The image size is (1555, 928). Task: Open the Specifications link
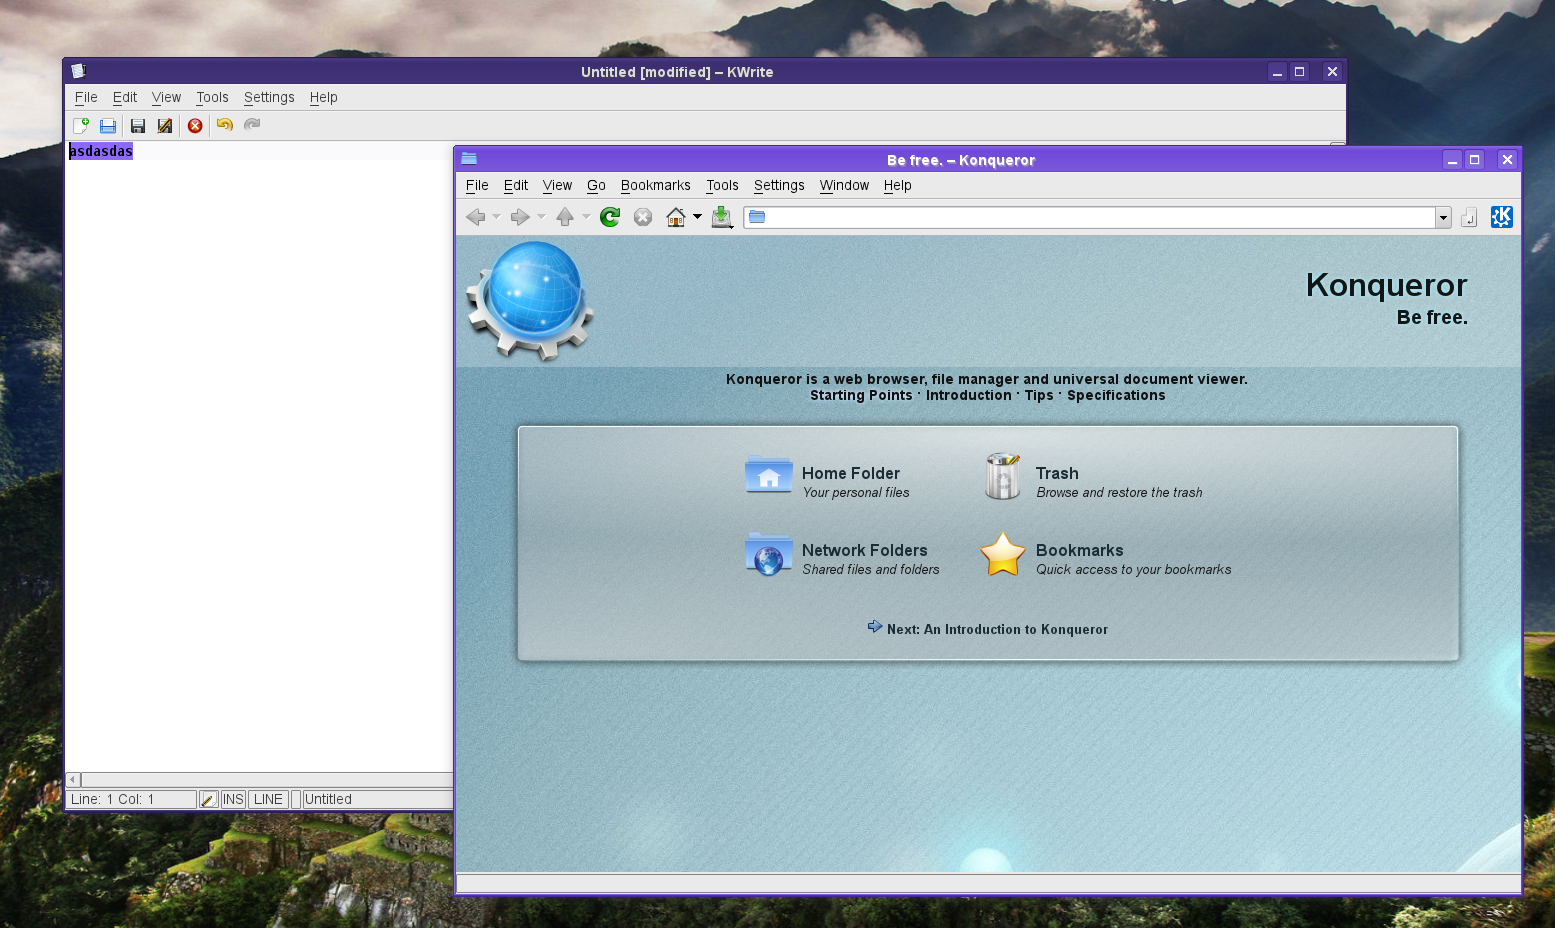[1116, 395]
